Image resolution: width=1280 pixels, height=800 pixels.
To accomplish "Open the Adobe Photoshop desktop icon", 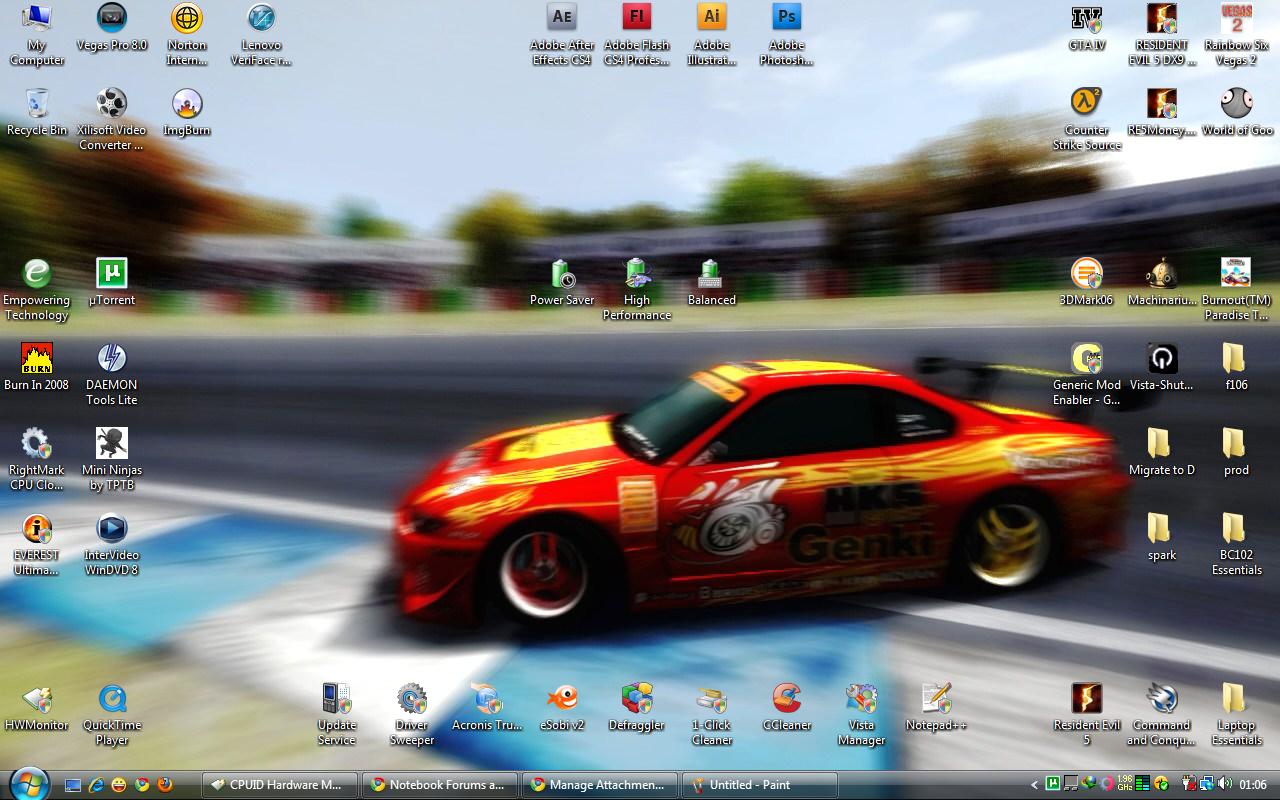I will pyautogui.click(x=787, y=34).
